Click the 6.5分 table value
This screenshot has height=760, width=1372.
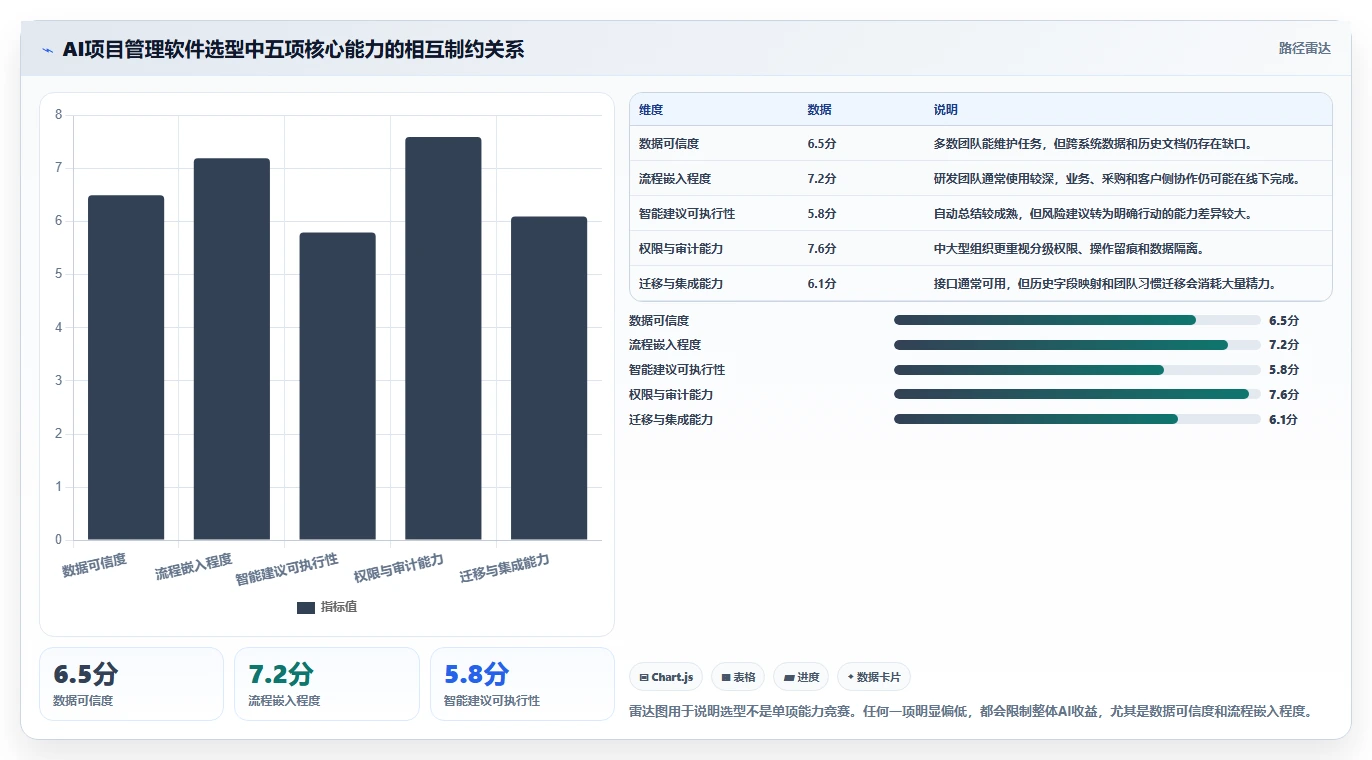click(x=822, y=144)
